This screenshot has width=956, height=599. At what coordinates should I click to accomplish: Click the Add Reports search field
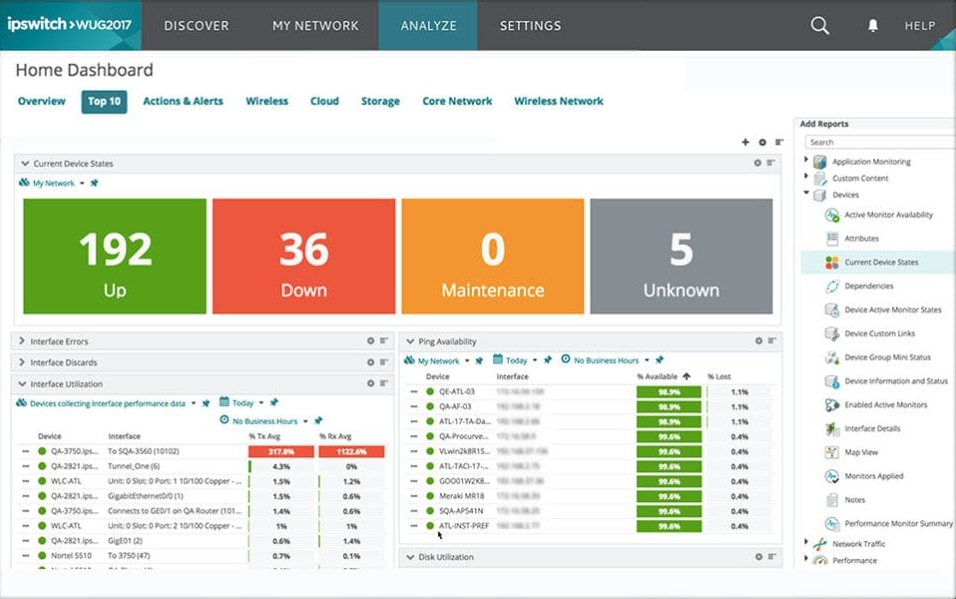coord(880,142)
